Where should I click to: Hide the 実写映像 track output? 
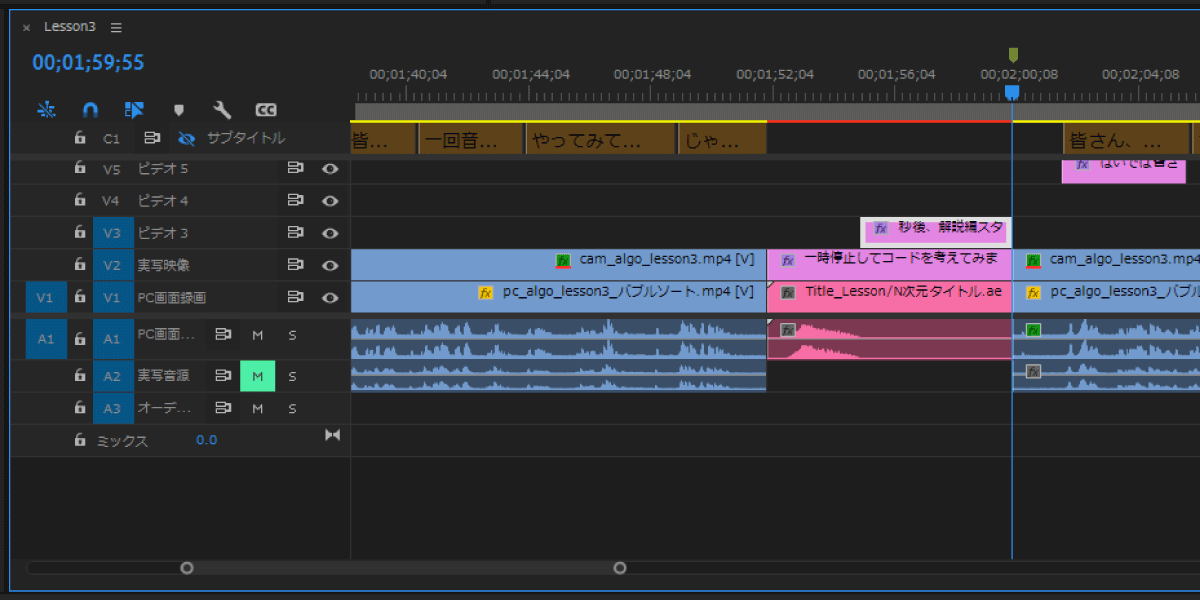click(330, 265)
